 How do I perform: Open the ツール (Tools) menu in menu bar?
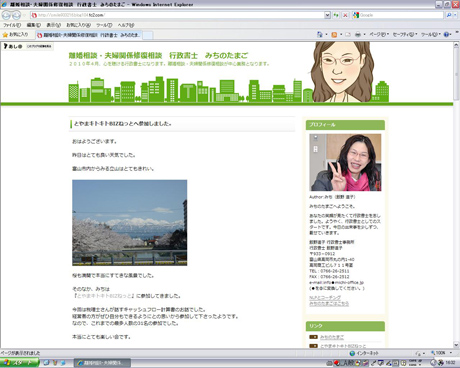(104, 25)
